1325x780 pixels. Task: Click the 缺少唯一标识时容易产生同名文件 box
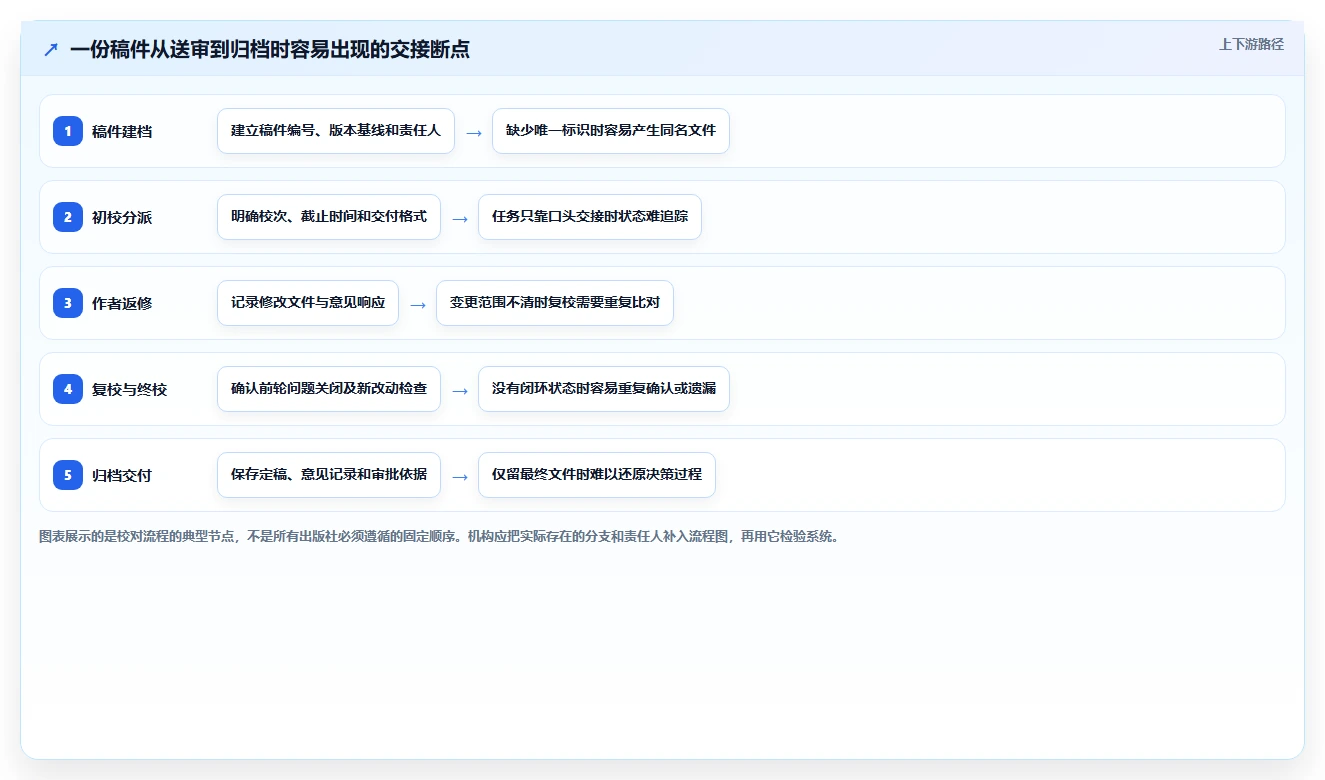coord(611,131)
